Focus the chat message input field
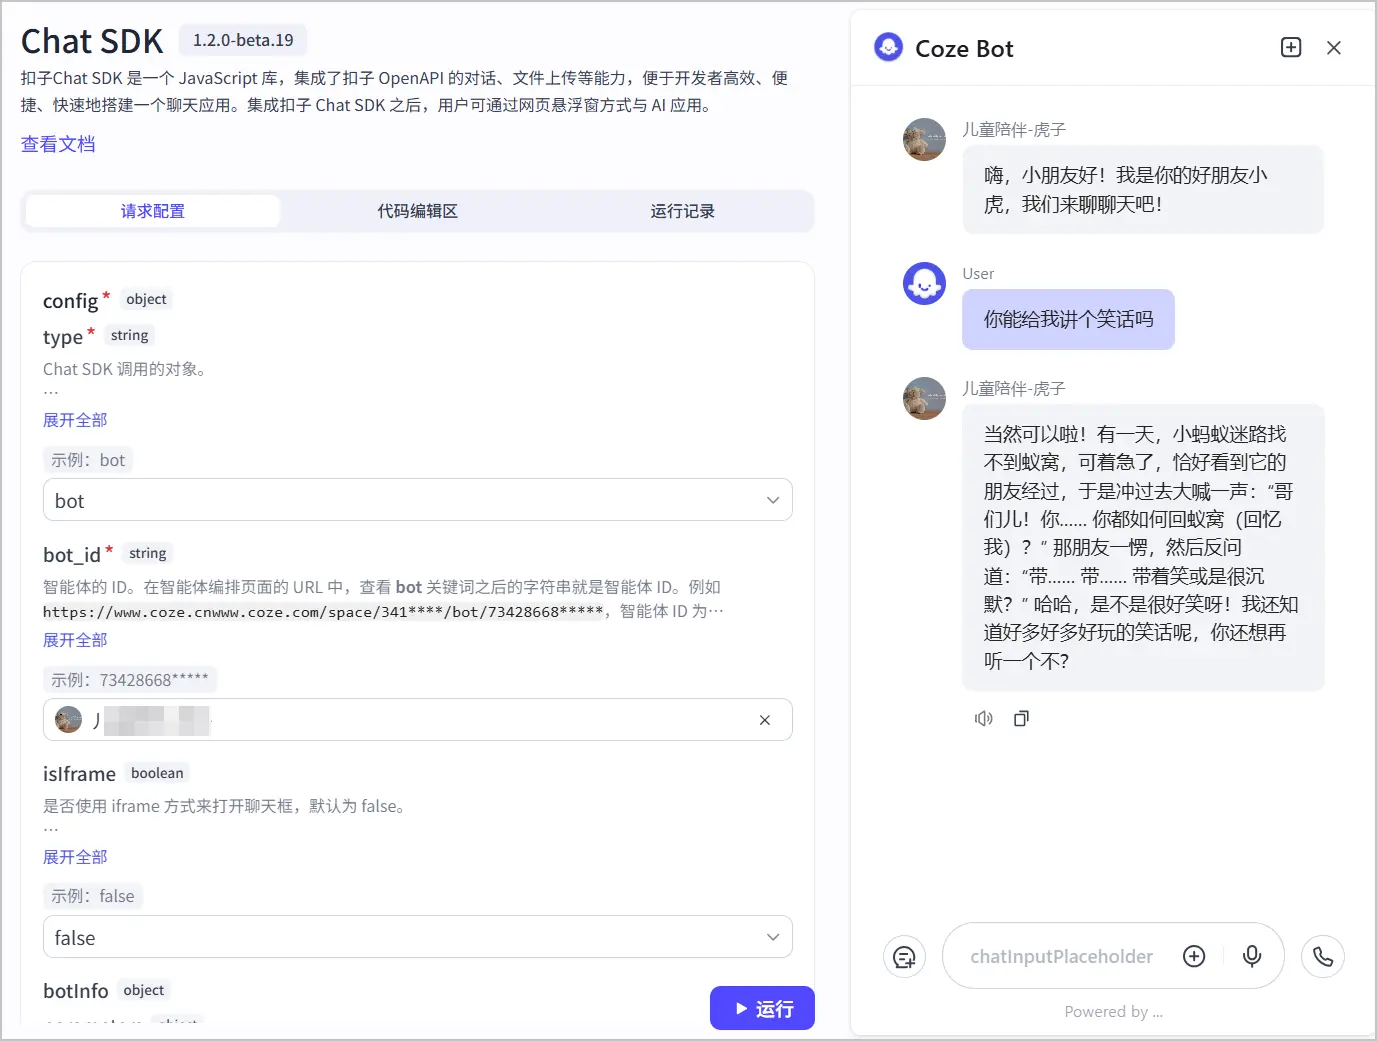Viewport: 1377px width, 1041px height. tap(1061, 957)
